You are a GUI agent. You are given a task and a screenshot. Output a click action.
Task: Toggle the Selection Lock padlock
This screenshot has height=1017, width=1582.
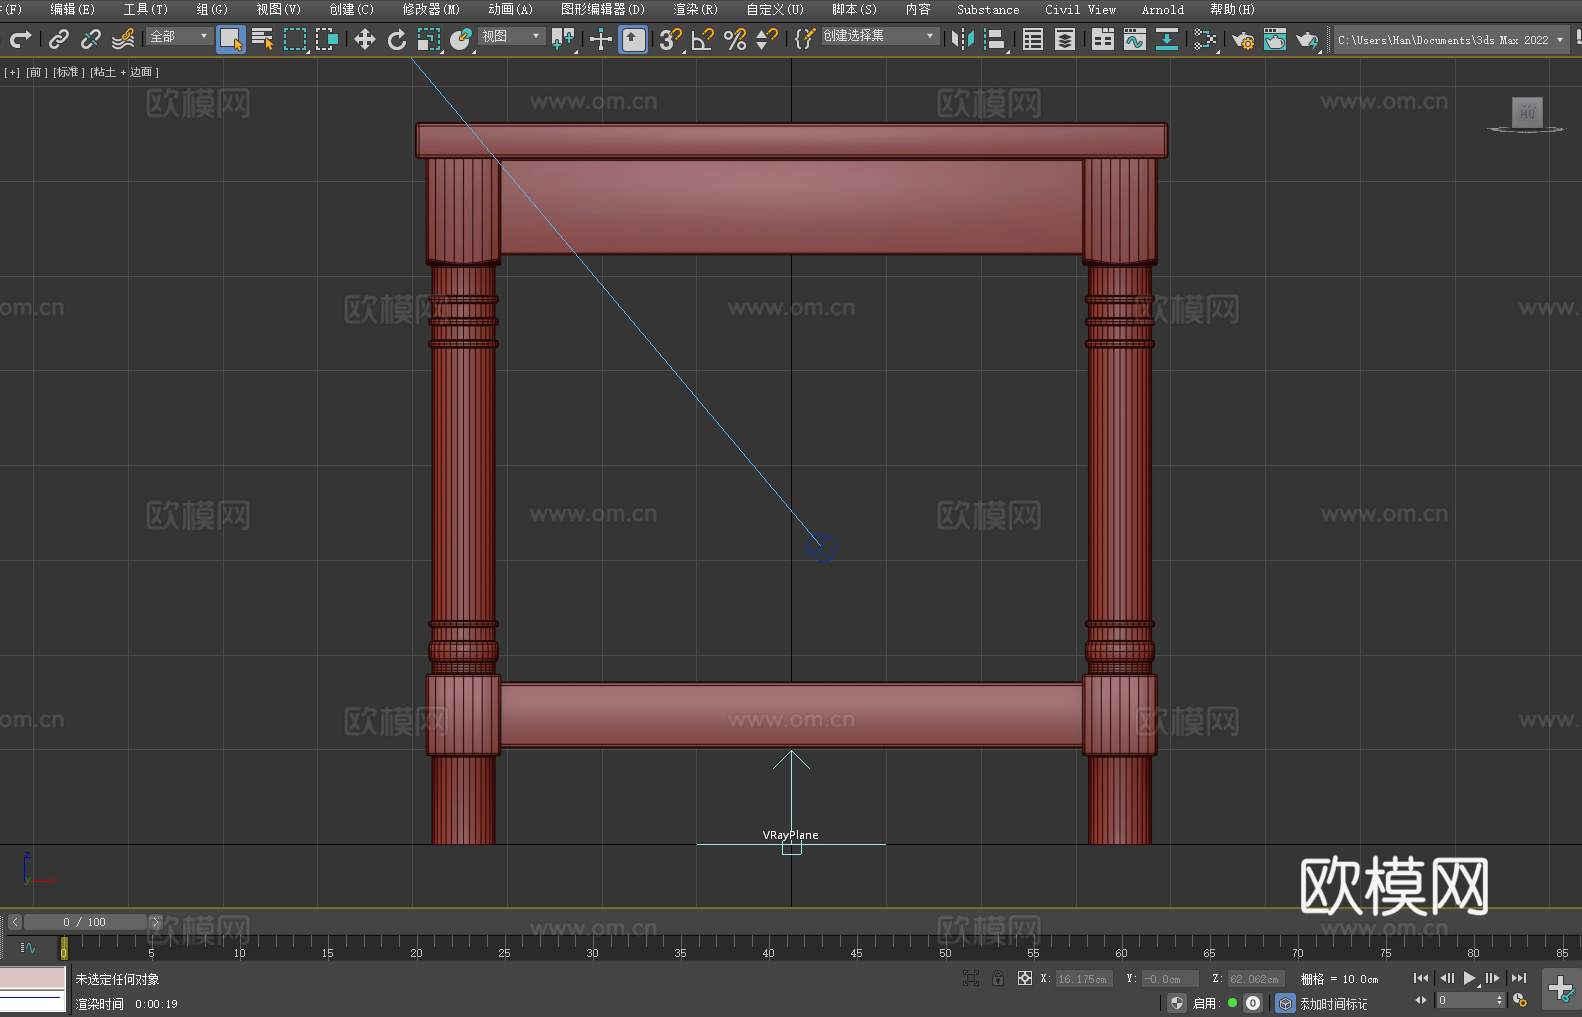(998, 979)
